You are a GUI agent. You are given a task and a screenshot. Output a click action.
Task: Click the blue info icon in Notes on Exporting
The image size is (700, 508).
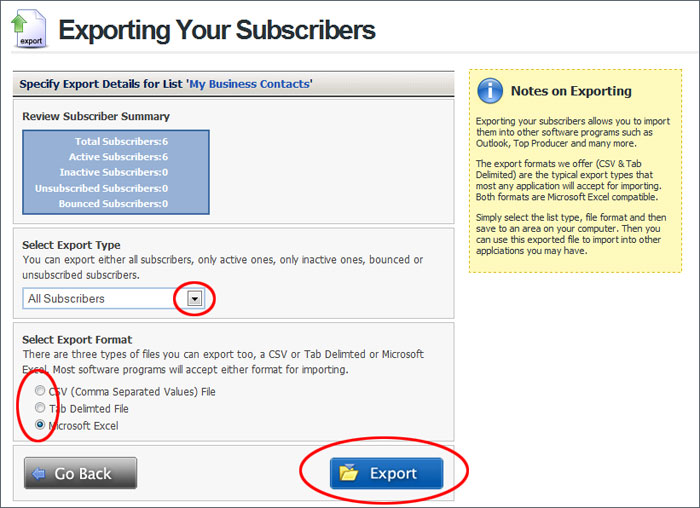click(490, 91)
